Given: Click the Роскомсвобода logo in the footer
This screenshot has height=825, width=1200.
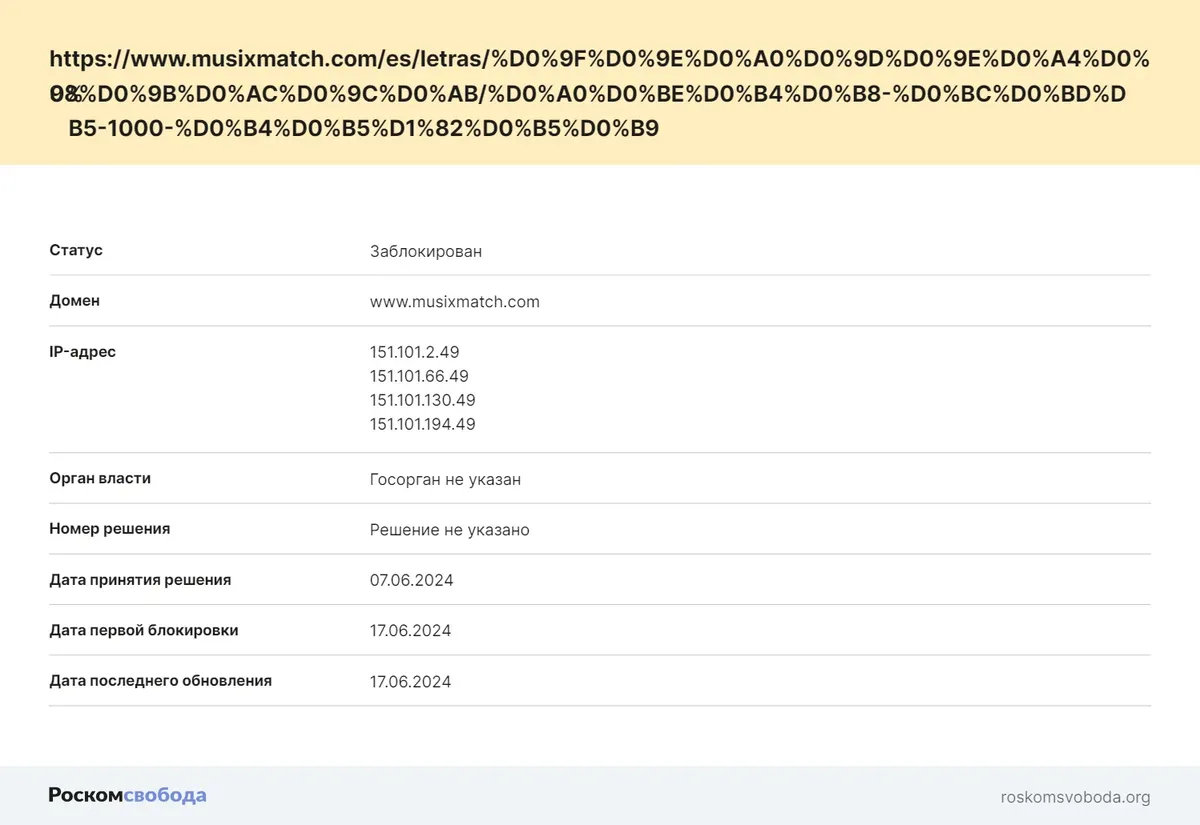Looking at the screenshot, I should point(127,796).
